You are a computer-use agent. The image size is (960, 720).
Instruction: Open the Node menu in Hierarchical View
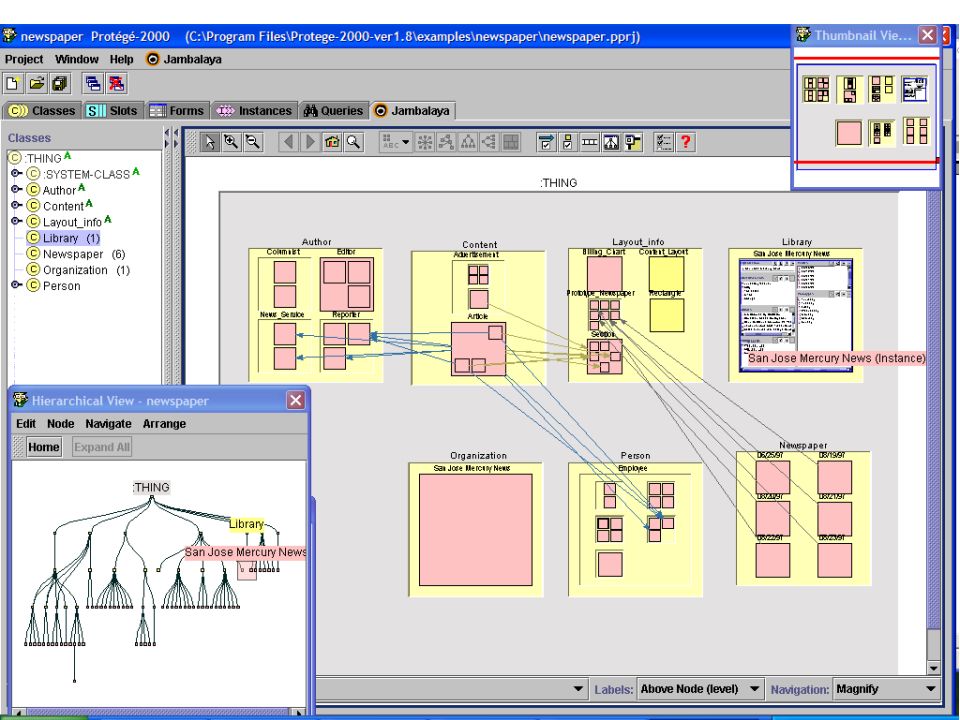61,424
